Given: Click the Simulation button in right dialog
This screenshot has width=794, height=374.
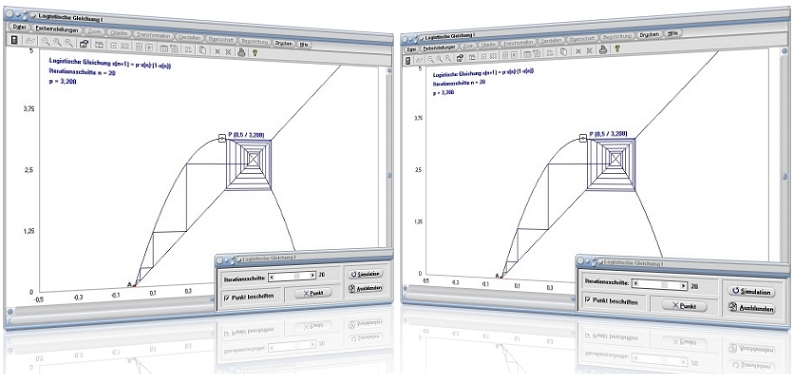Looking at the screenshot, I should point(751,292).
